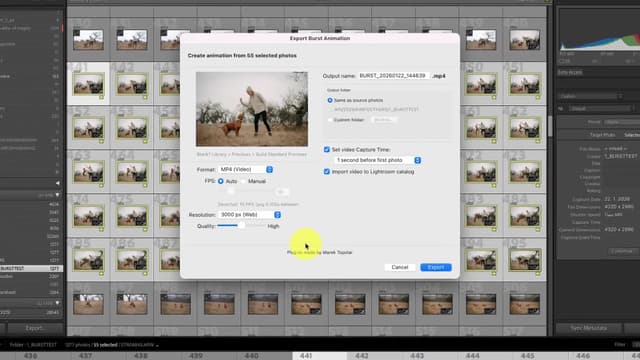Select grid thumbnail number 475
The height and width of the screenshot is (360, 640).
[x=132, y=216]
